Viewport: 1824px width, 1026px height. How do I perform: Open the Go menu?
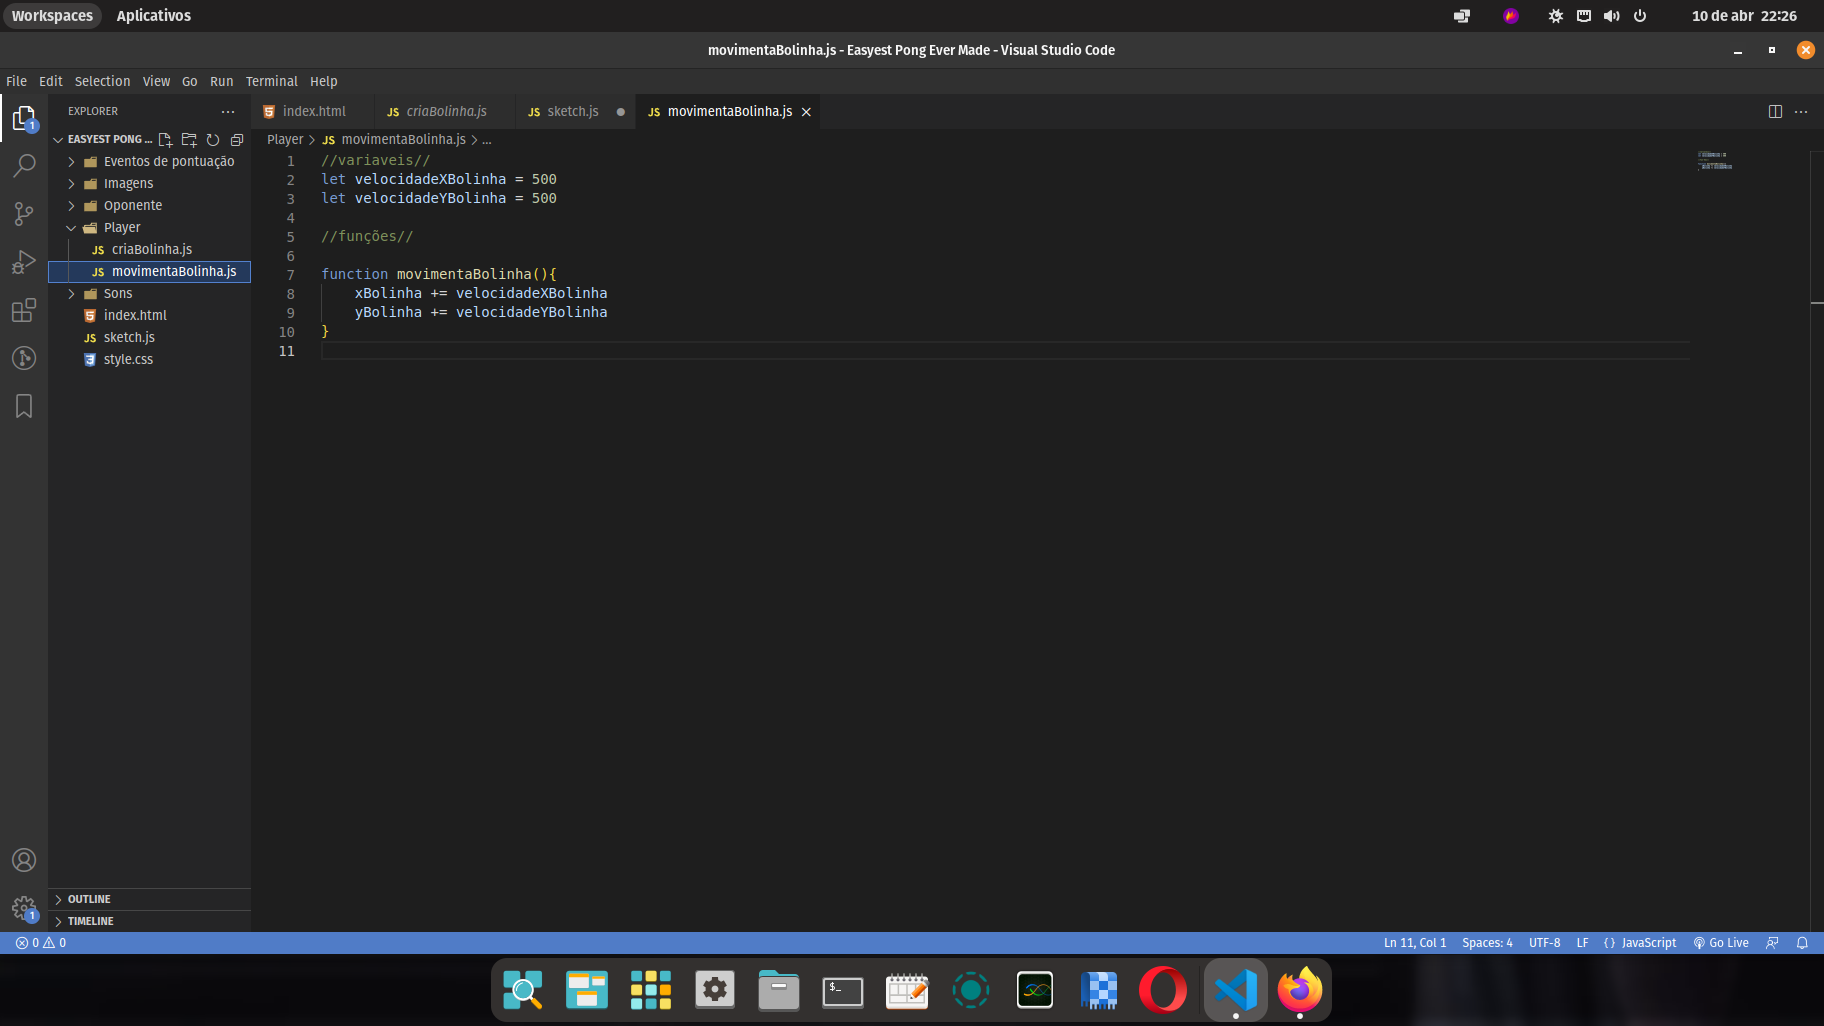[x=190, y=82]
